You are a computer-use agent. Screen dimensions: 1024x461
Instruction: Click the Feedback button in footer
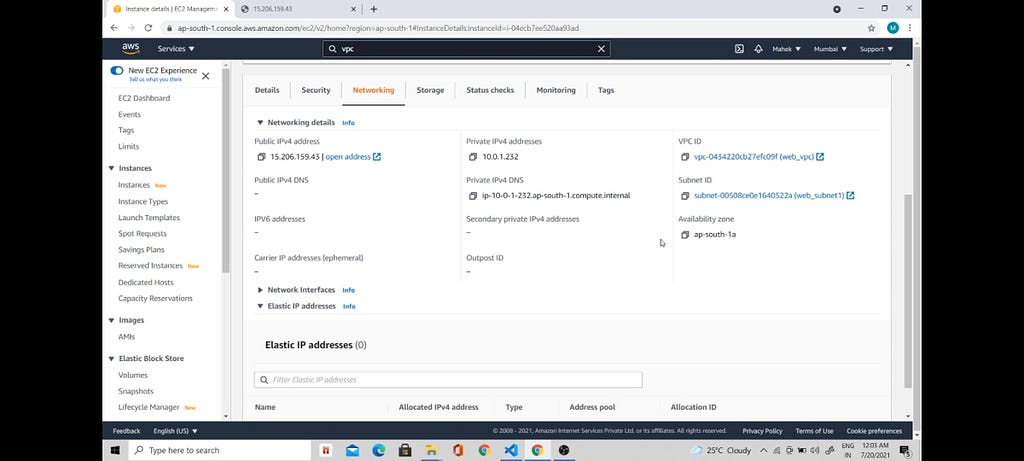pos(126,431)
